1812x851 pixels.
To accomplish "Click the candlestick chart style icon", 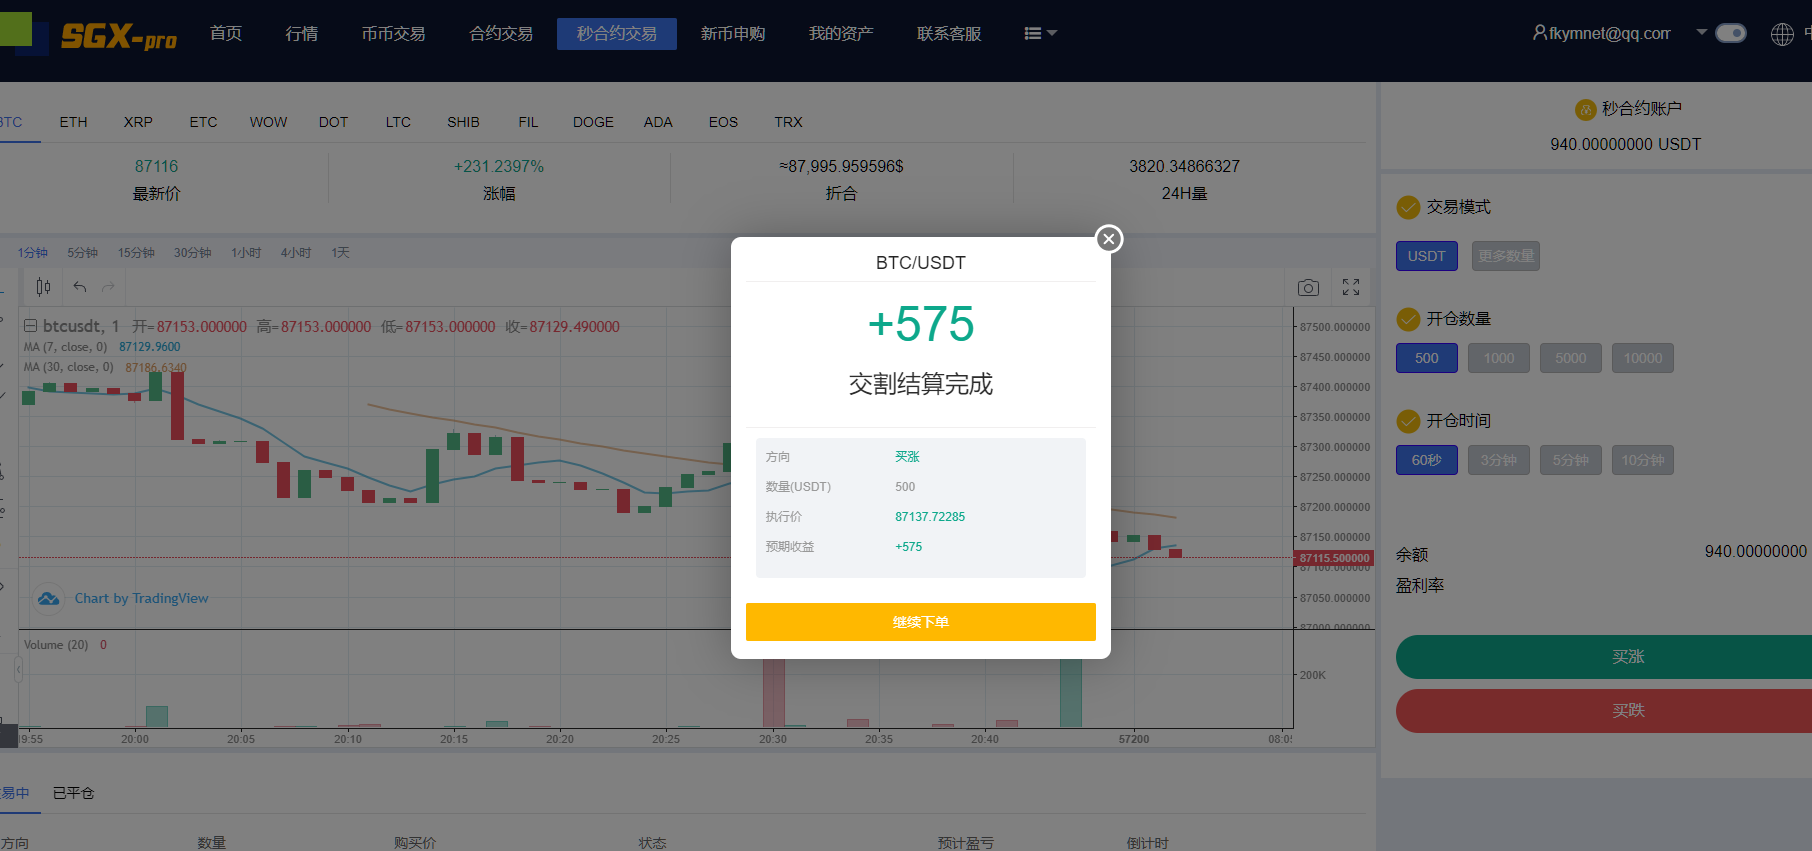I will click(x=43, y=287).
